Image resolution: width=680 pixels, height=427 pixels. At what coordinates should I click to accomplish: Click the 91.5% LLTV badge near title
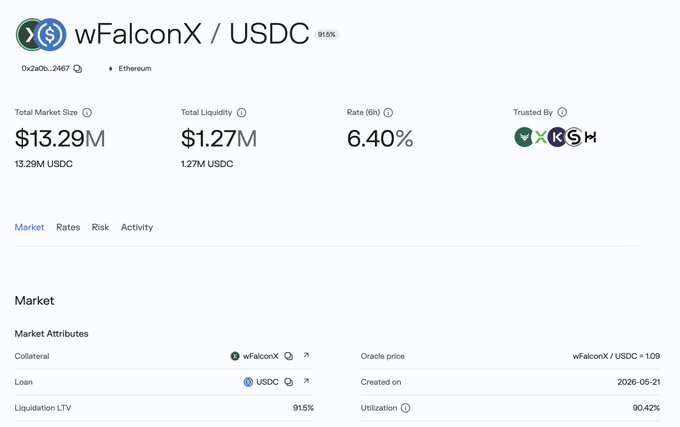[x=327, y=35]
